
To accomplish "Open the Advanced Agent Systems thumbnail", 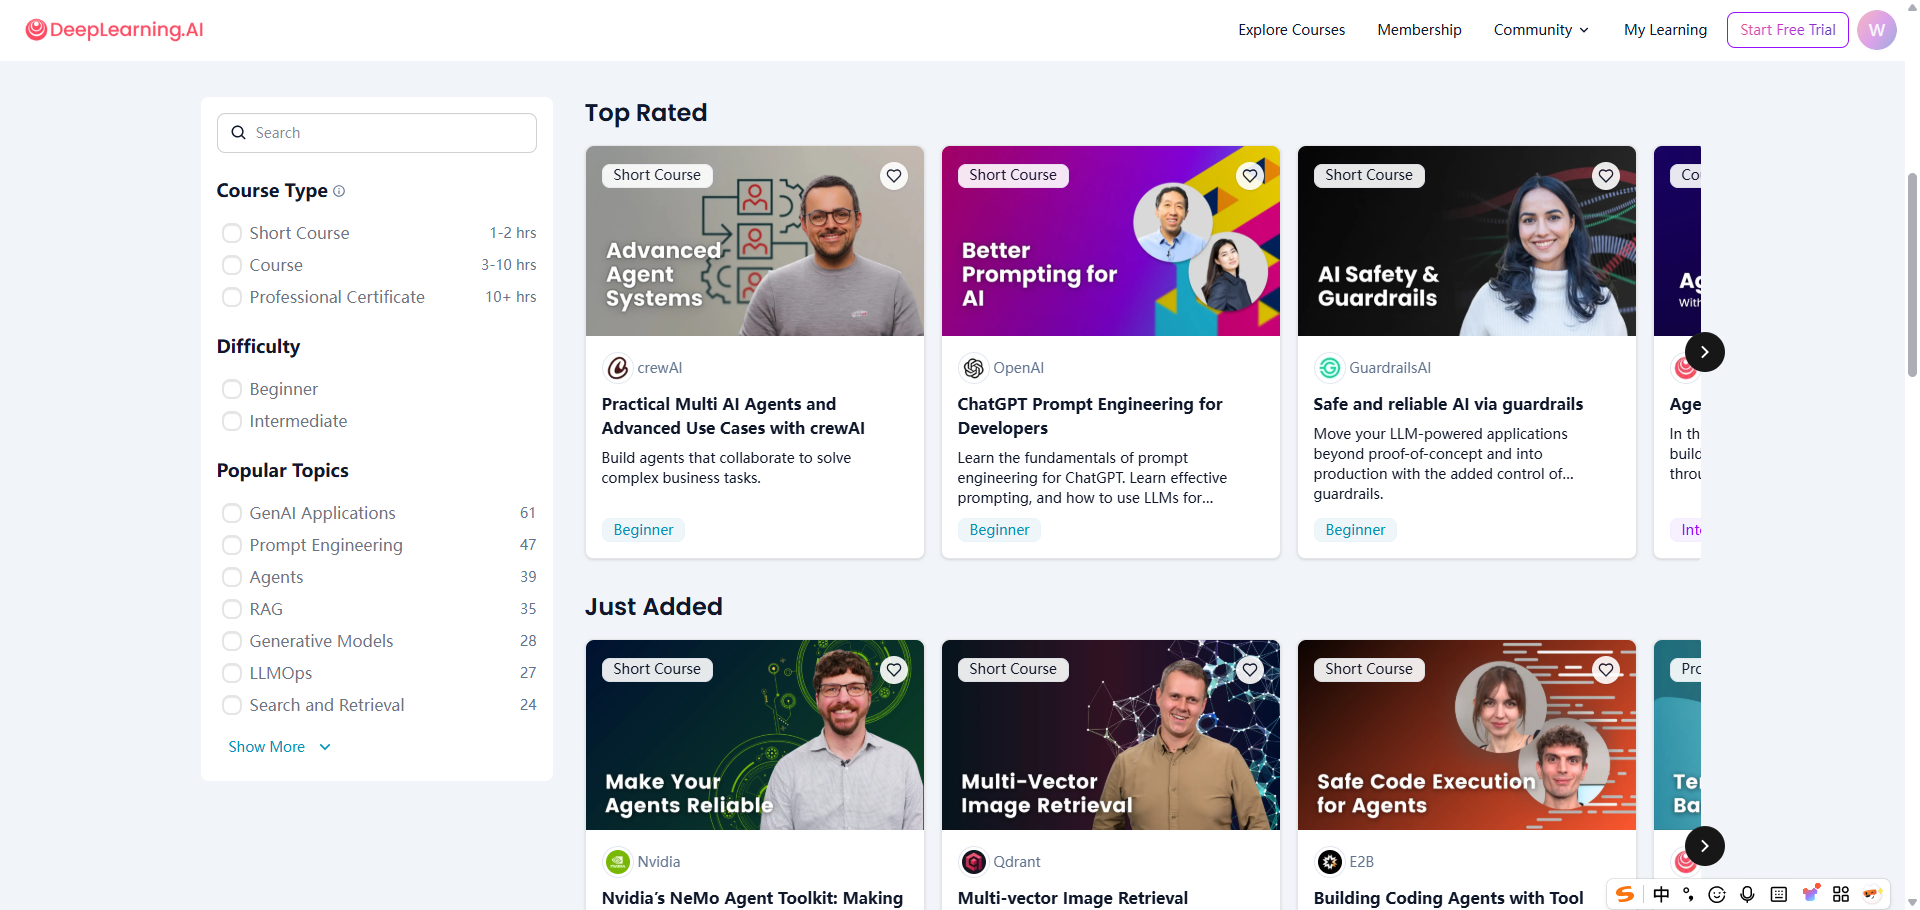I will point(755,241).
